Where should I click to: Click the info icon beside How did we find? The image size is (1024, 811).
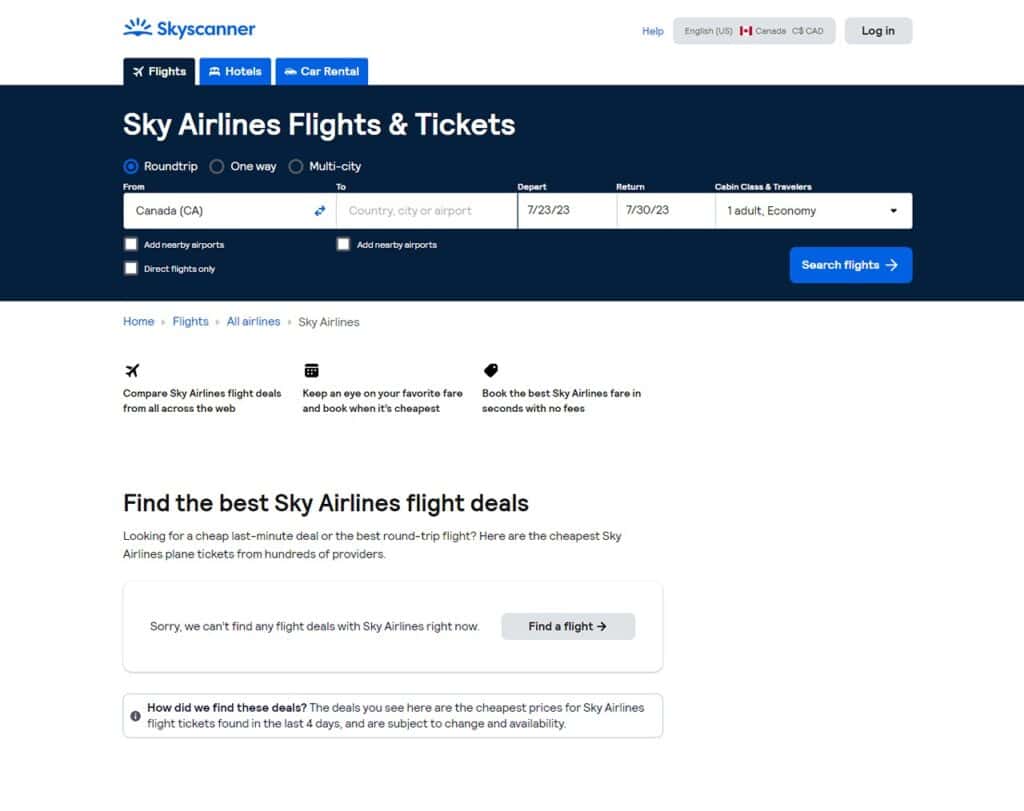(x=135, y=716)
